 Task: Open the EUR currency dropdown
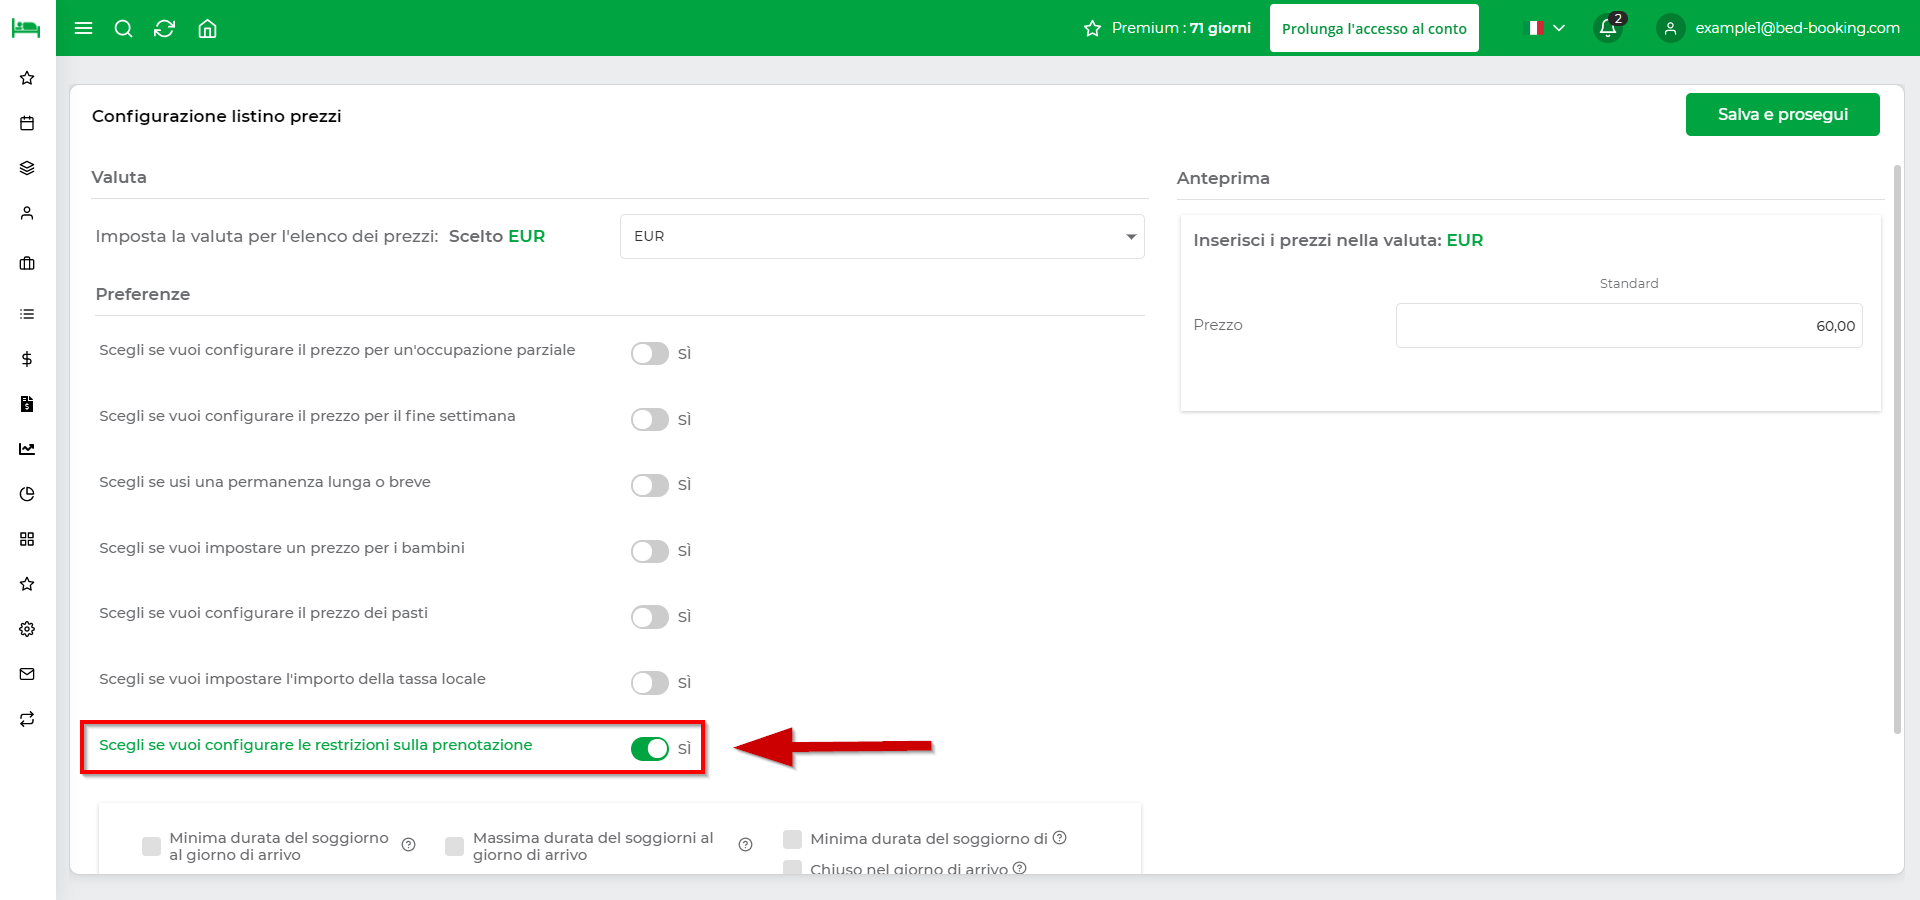[x=882, y=237]
